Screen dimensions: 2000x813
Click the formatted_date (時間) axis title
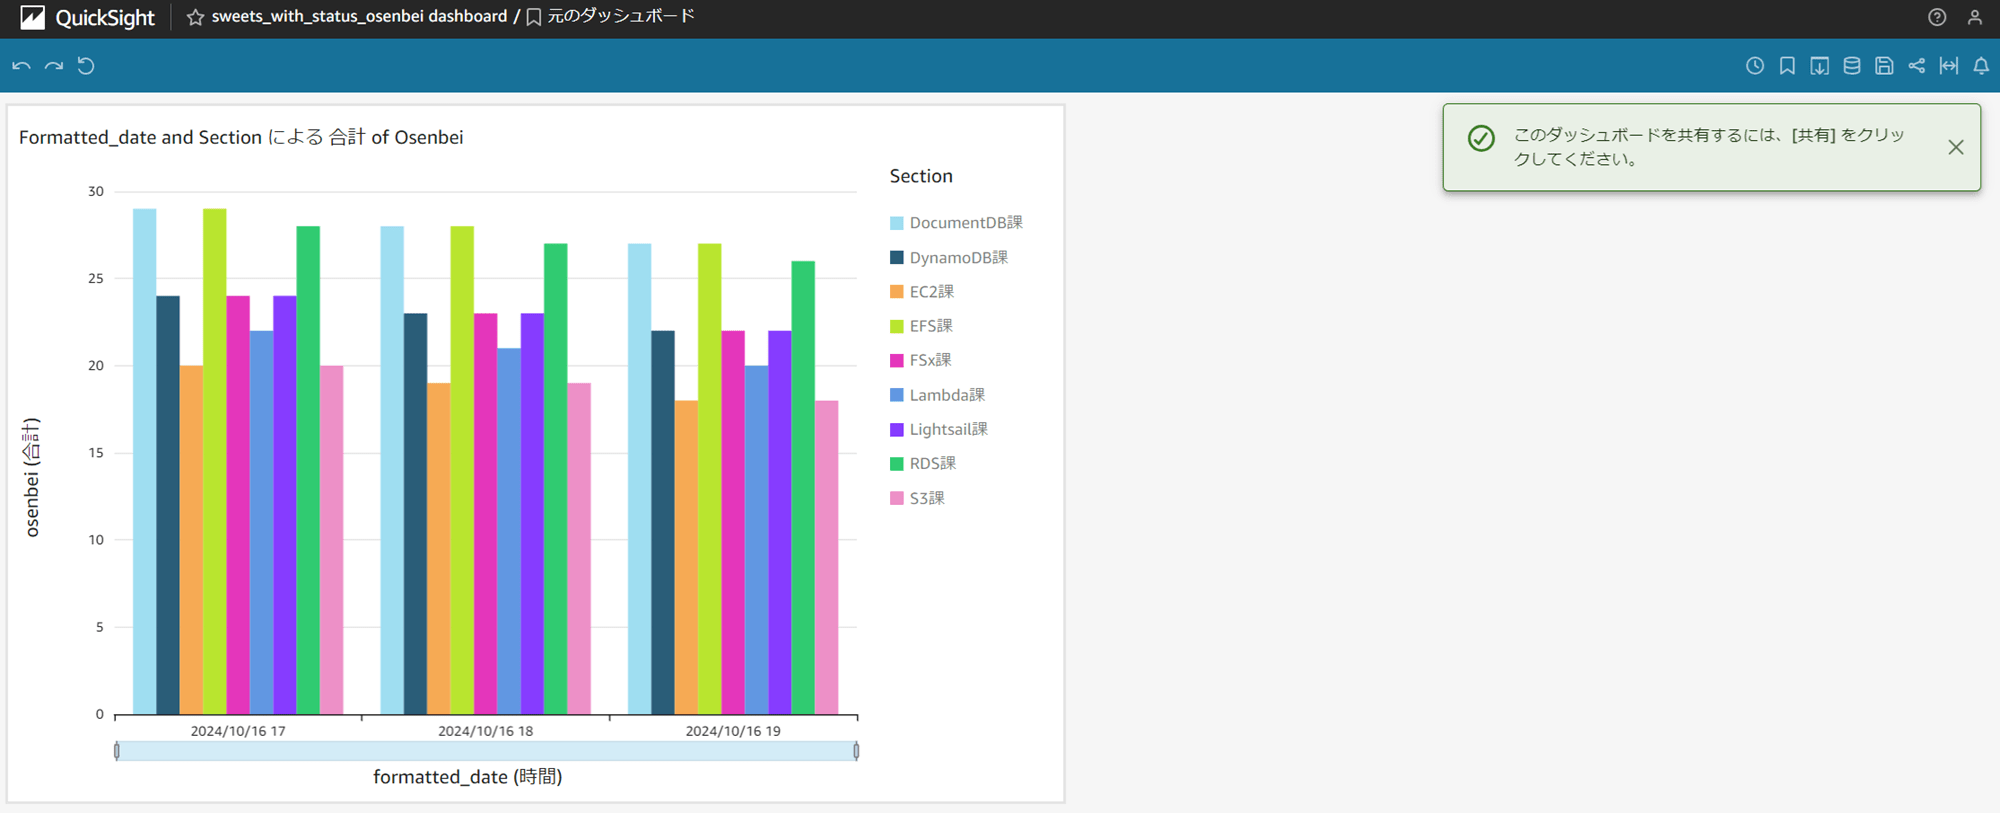coord(468,777)
